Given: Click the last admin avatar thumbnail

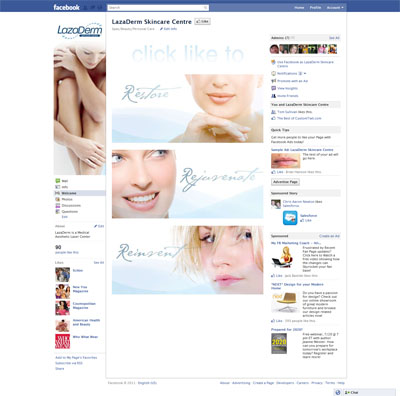Looking at the screenshot, I should coord(332,49).
